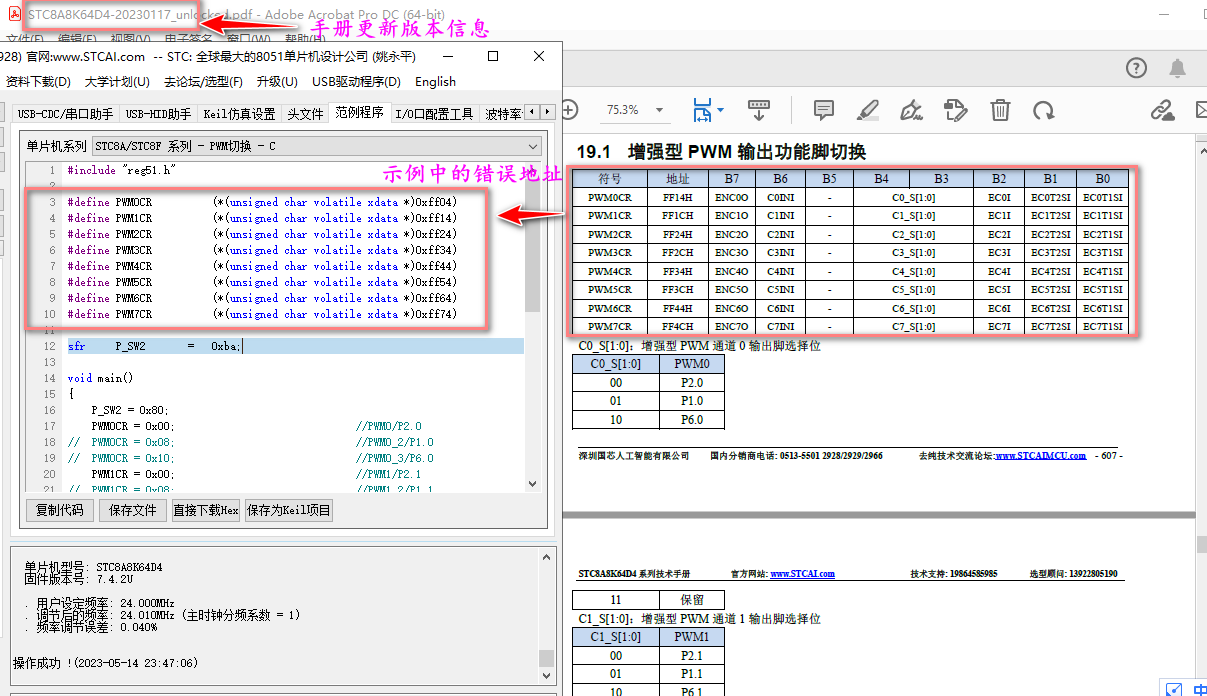This screenshot has height=696, width=1207.
Task: Click the void main() line
Action: point(100,378)
